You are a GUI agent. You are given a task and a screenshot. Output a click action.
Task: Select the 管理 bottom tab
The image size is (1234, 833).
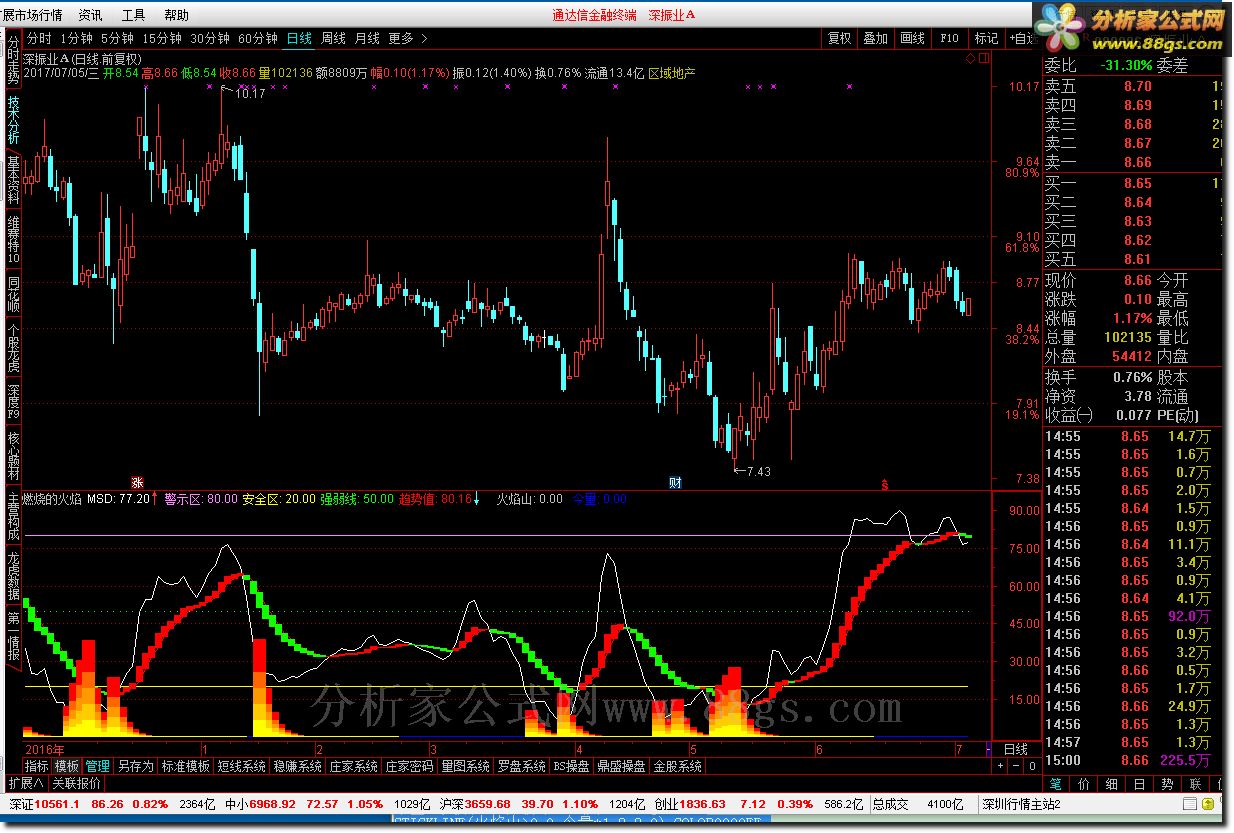97,767
